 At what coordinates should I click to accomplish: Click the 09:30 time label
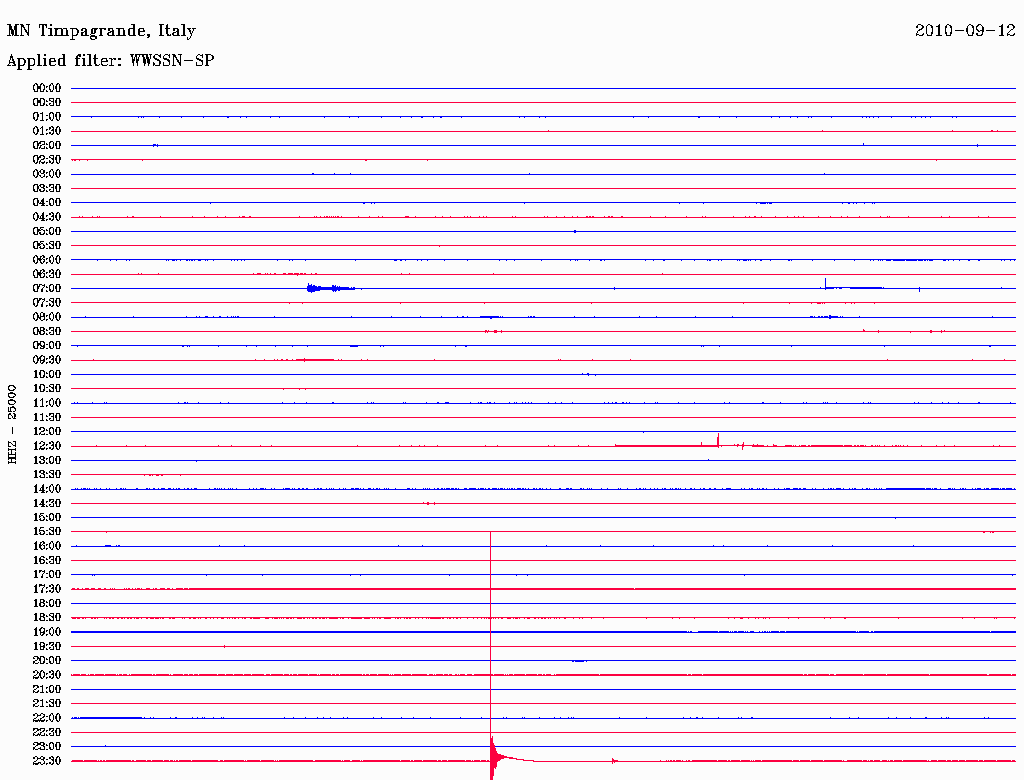pos(47,360)
